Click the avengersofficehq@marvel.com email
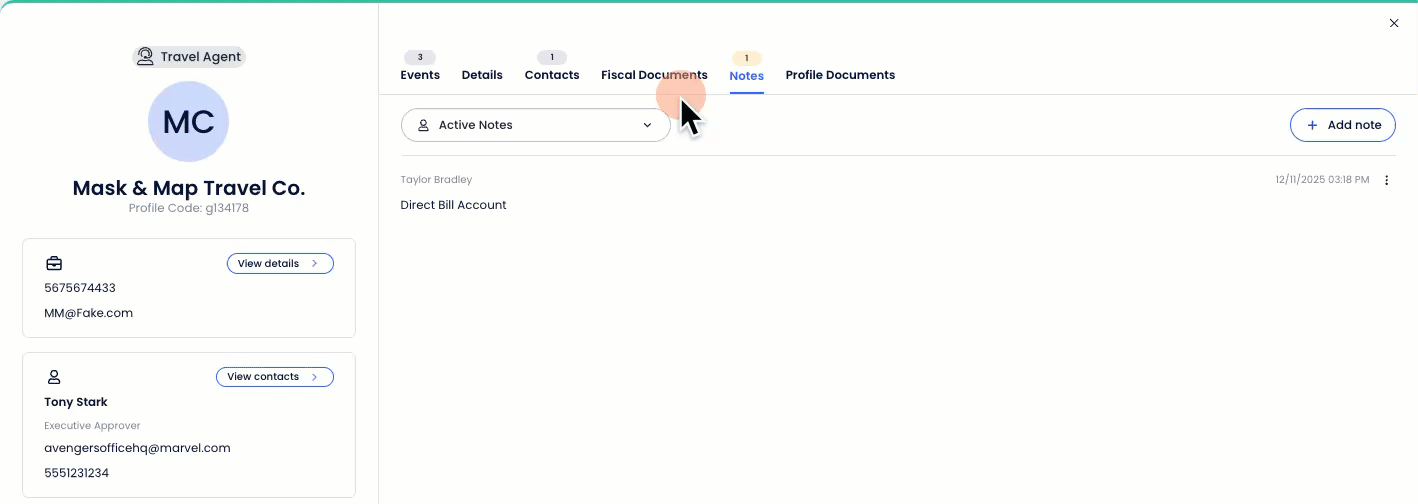 (x=138, y=448)
